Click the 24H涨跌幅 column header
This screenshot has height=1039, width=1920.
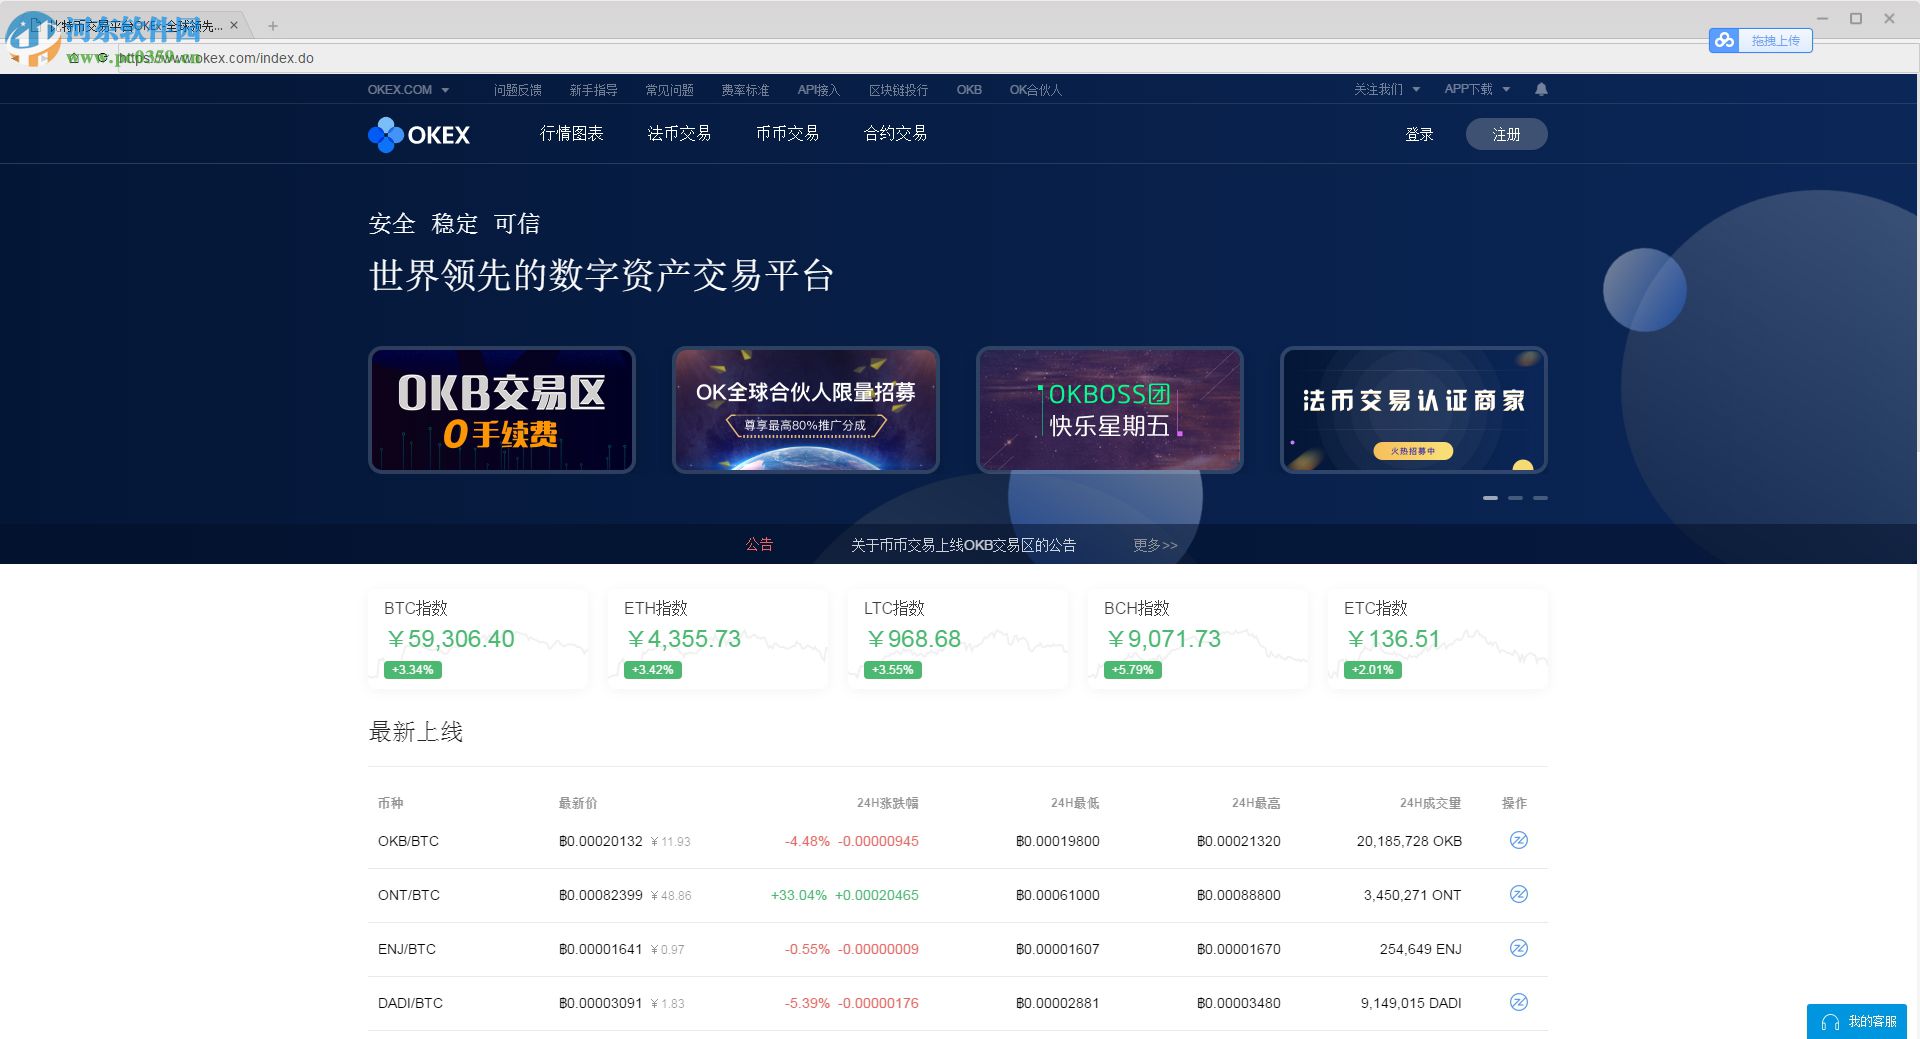pos(887,803)
